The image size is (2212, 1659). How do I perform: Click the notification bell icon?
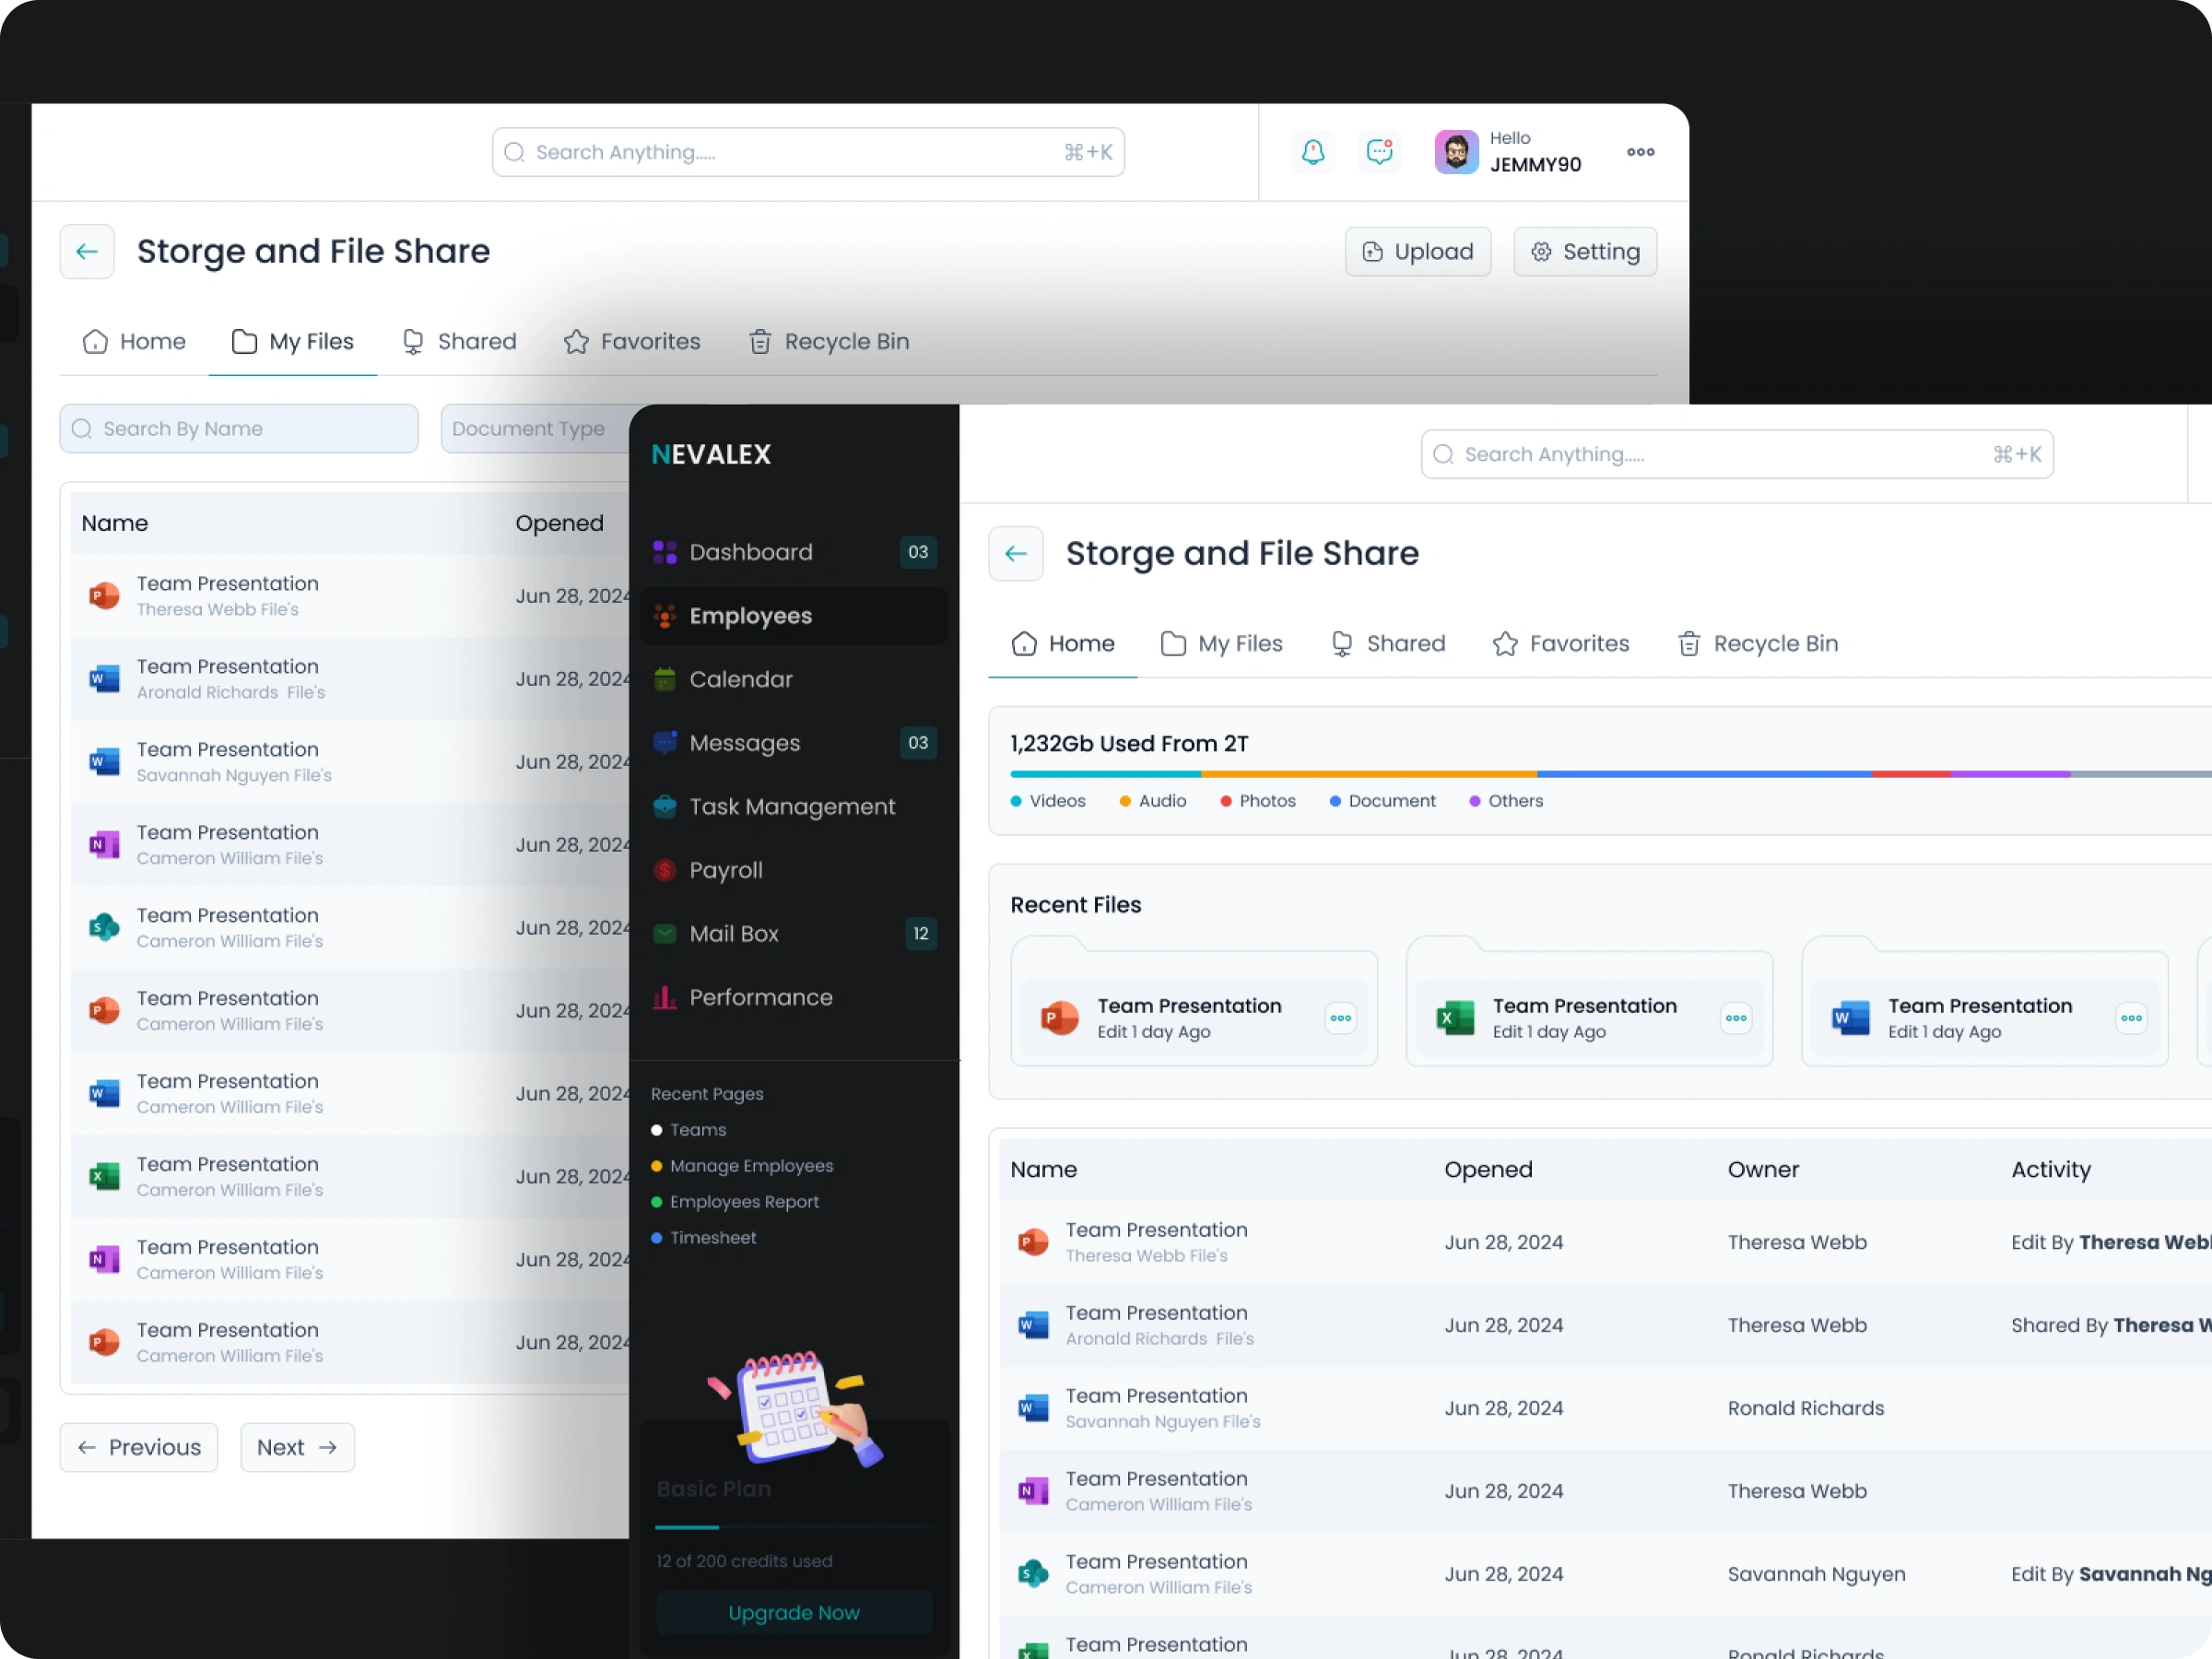point(1312,152)
